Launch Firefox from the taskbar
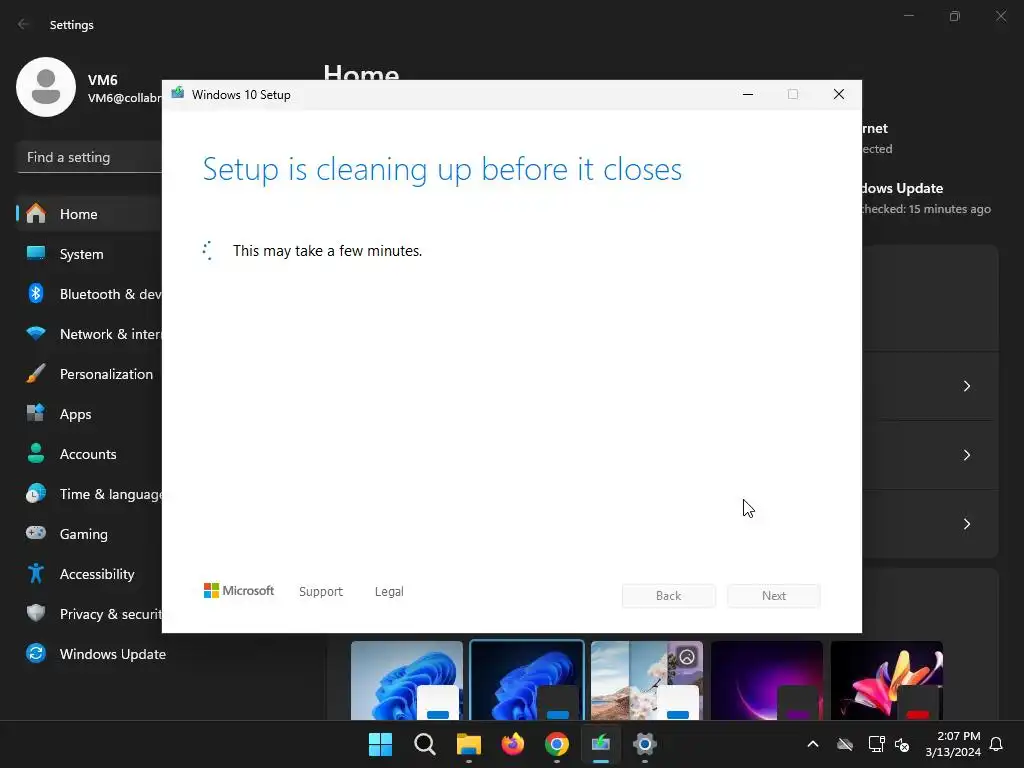 (x=513, y=744)
